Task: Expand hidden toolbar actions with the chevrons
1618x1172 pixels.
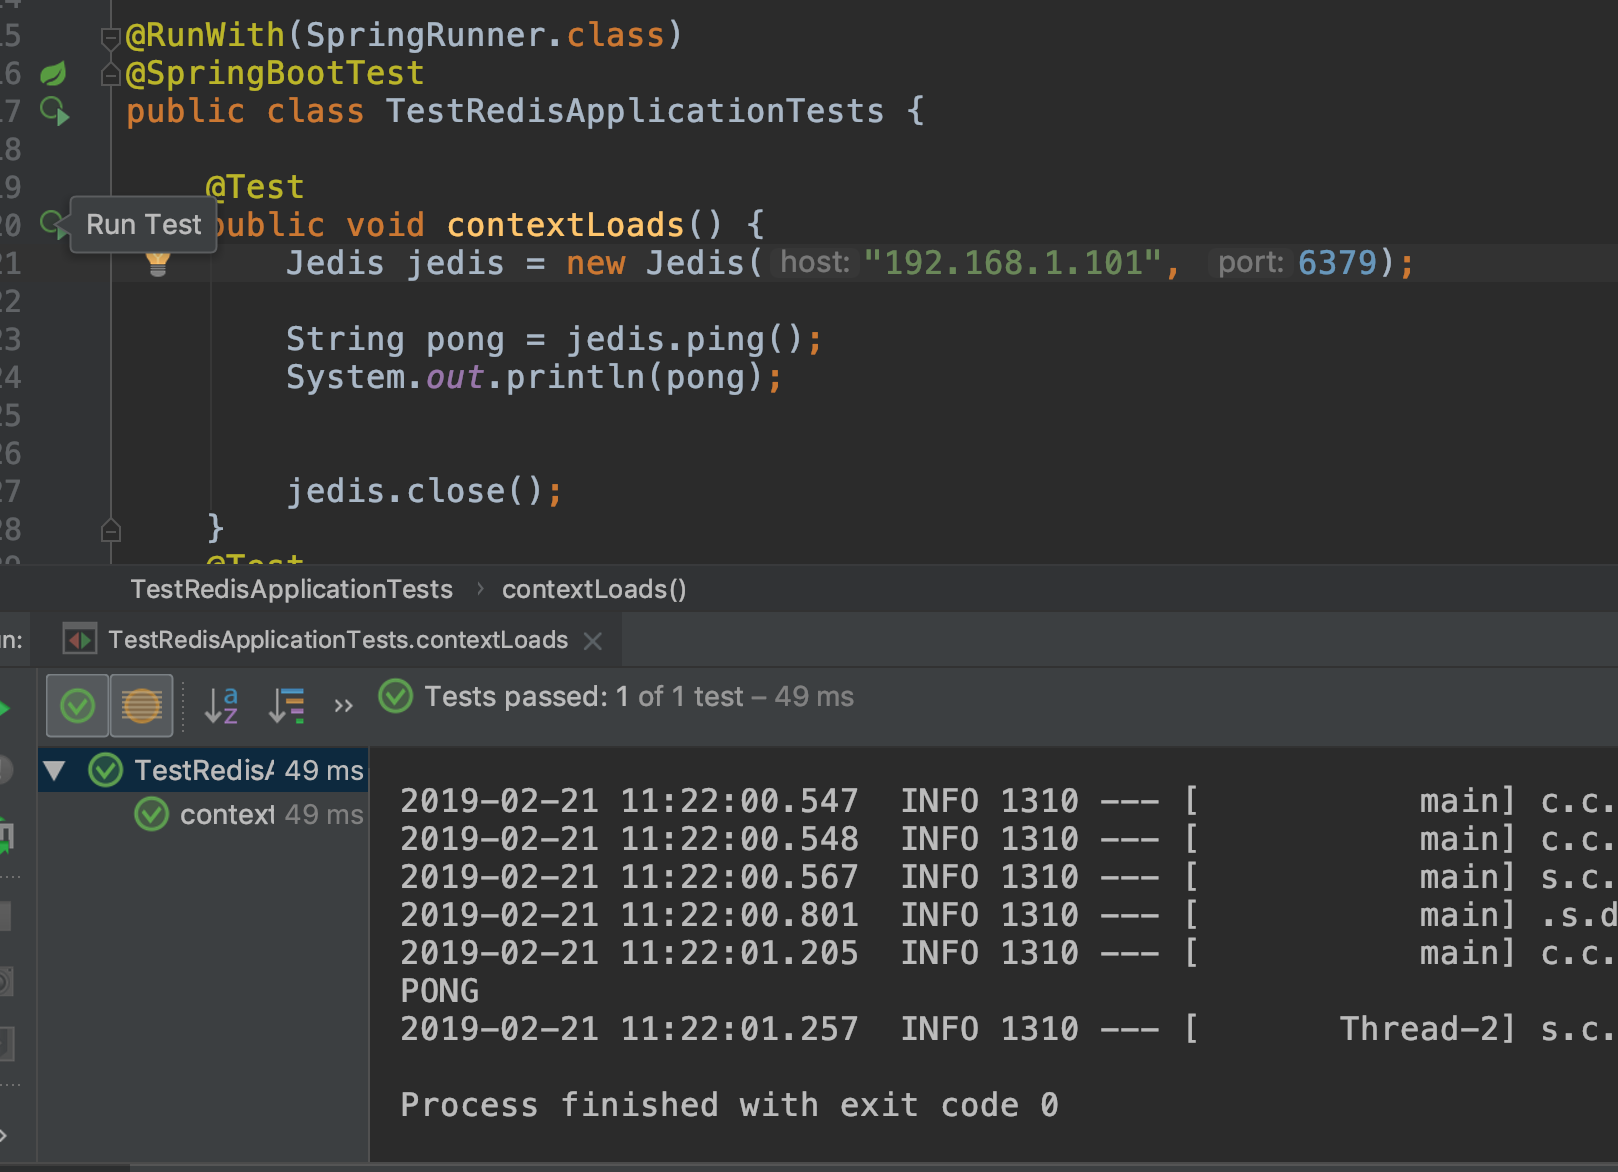Action: tap(343, 705)
